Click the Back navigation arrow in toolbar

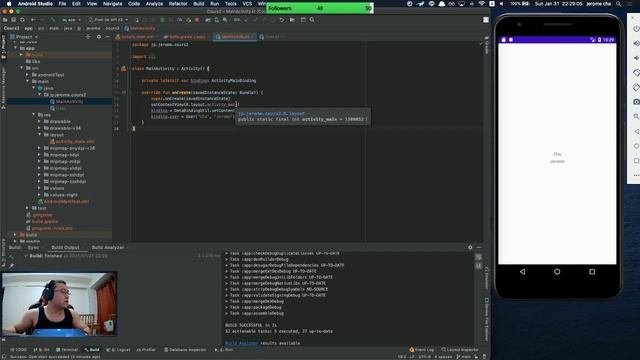click(33, 20)
